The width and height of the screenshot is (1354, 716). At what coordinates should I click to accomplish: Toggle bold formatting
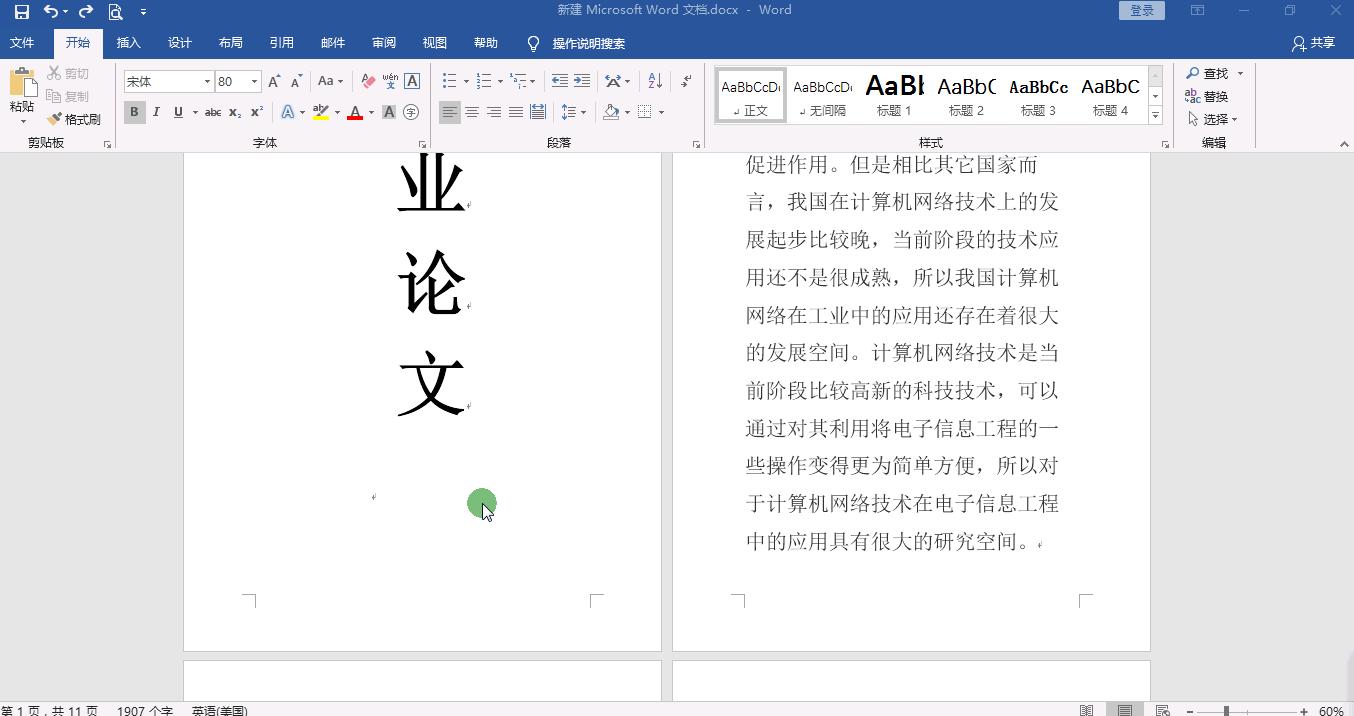tap(134, 112)
